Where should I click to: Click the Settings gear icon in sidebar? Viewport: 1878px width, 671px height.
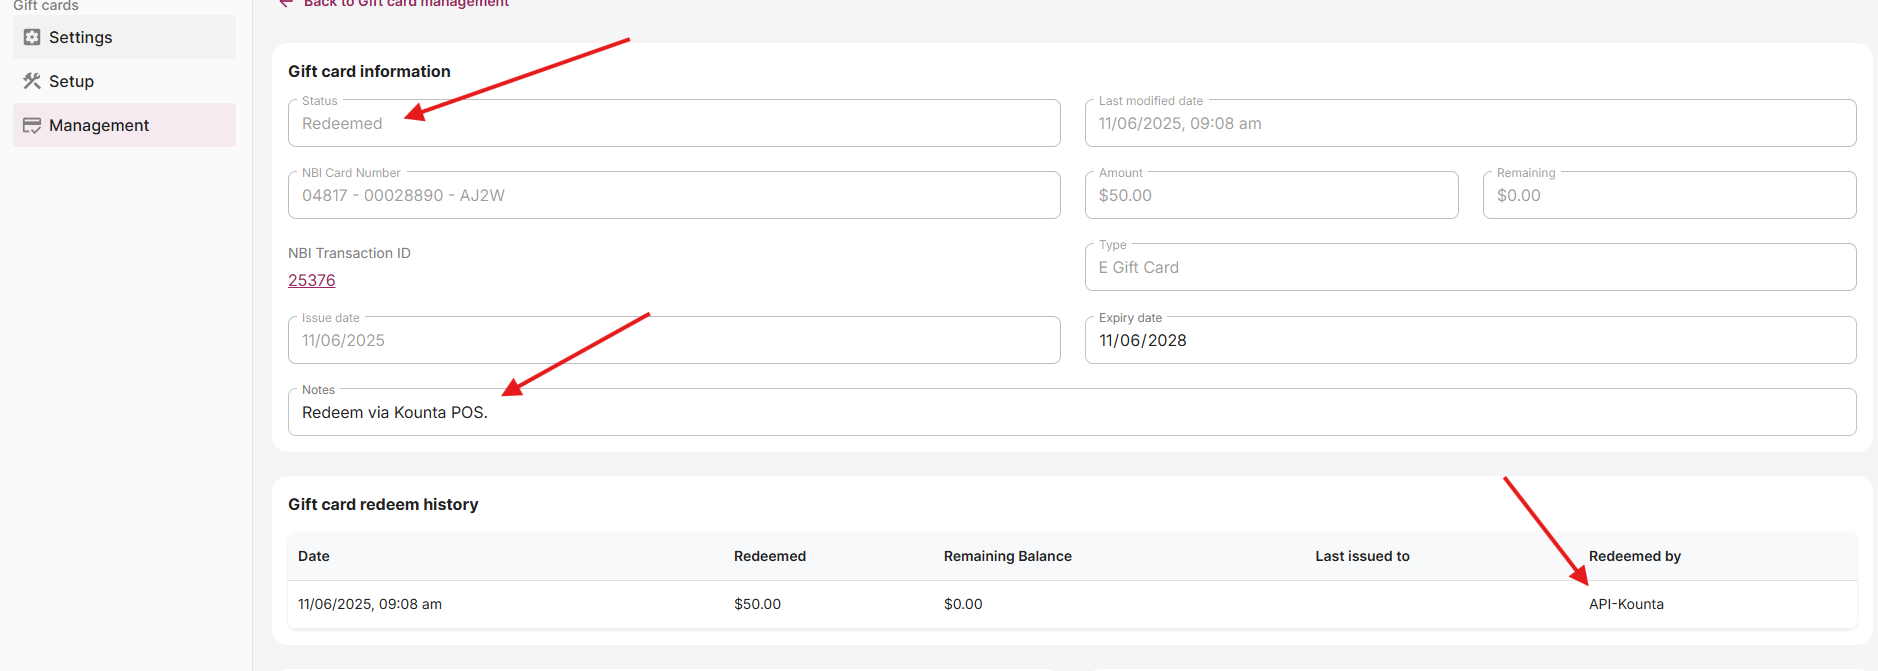tap(32, 37)
